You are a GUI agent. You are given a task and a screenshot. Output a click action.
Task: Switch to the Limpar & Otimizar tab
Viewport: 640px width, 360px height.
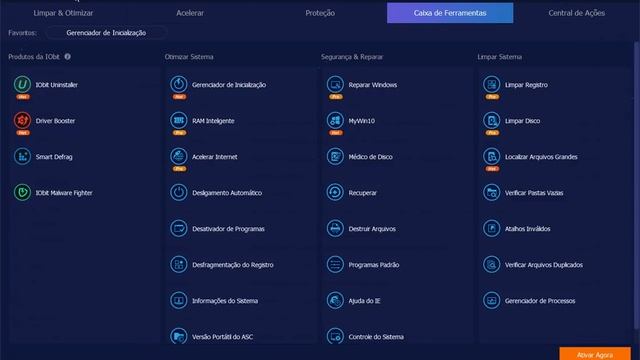pos(63,13)
